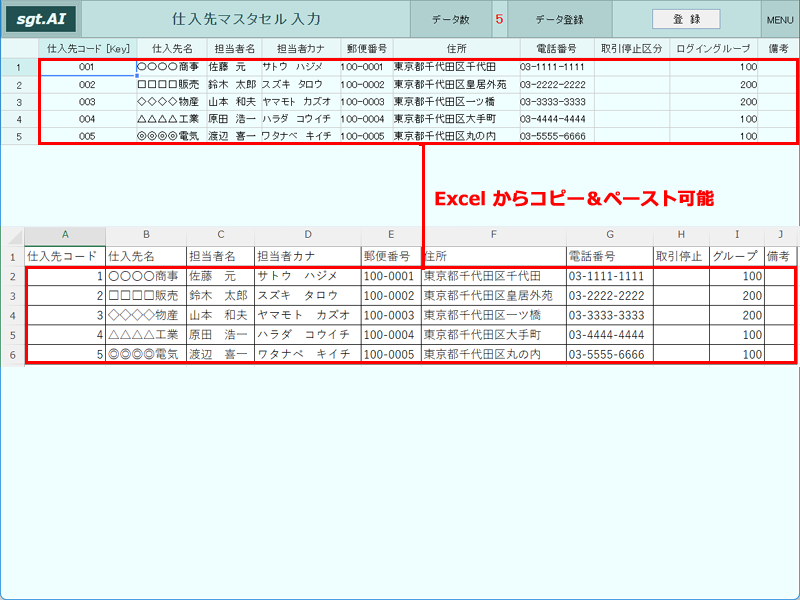Select row header 4 in top grid
This screenshot has width=800, height=600.
(x=19, y=119)
